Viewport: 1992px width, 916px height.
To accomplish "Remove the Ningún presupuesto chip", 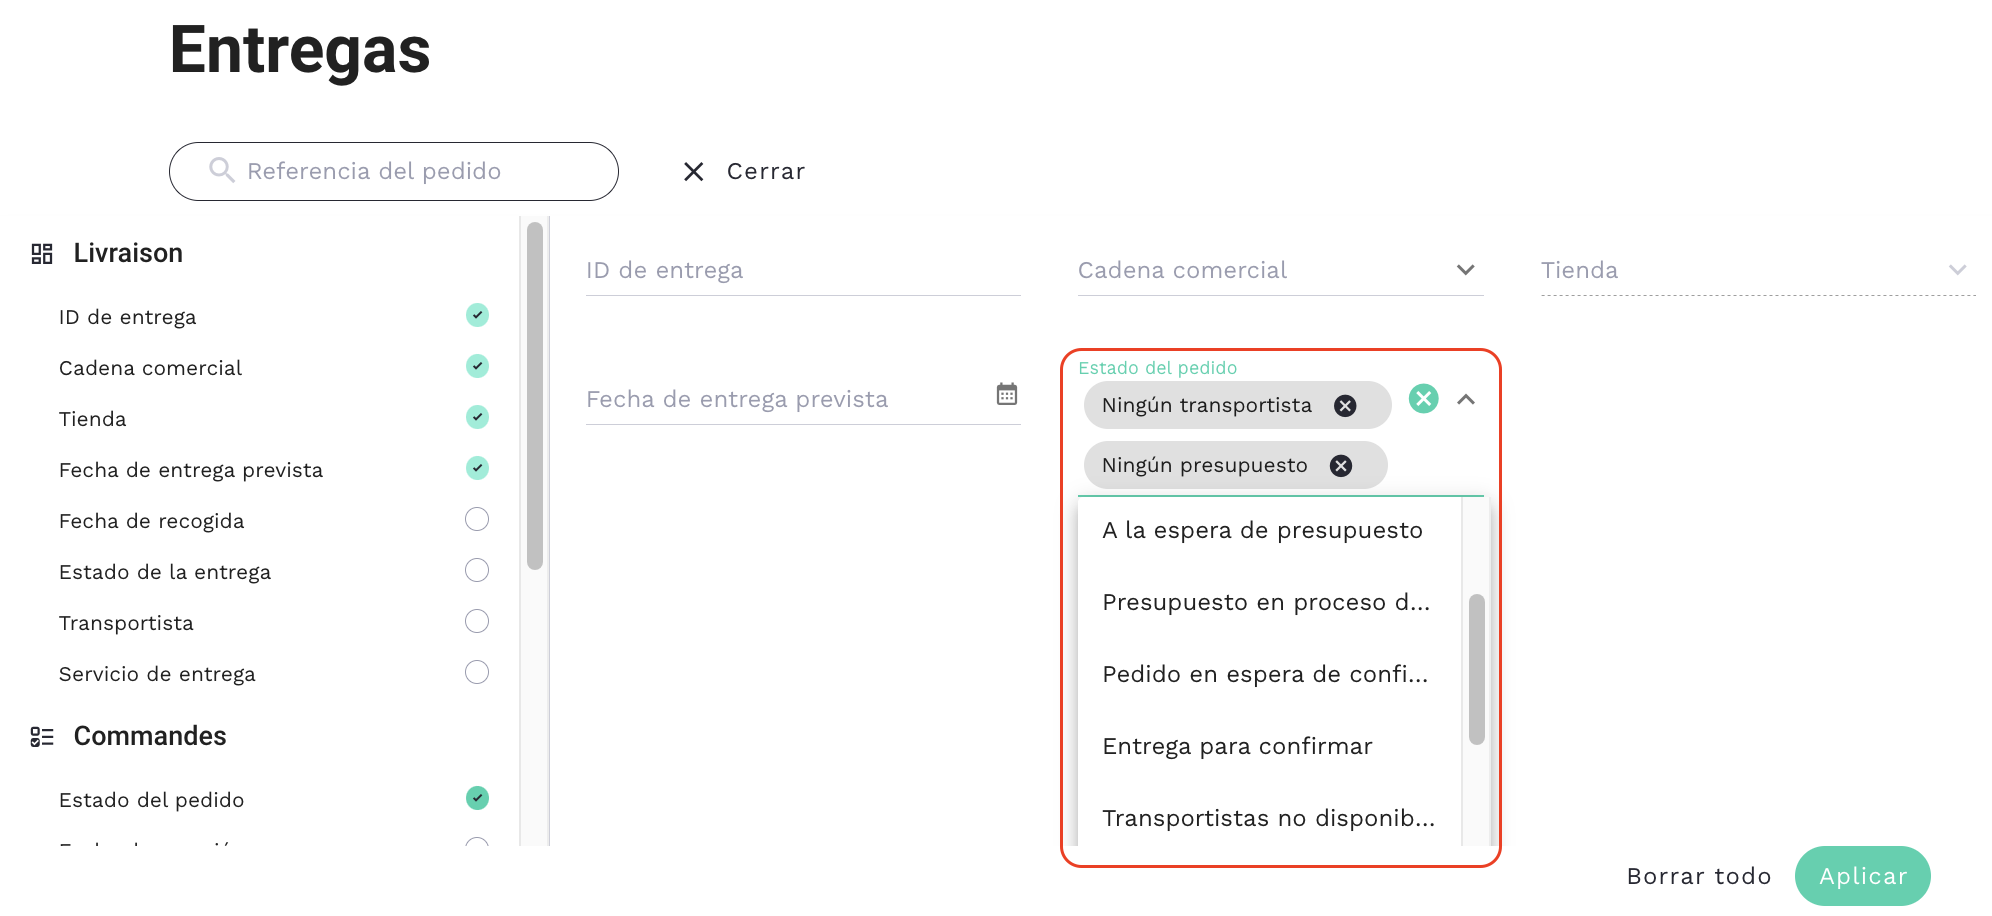I will click(x=1341, y=466).
